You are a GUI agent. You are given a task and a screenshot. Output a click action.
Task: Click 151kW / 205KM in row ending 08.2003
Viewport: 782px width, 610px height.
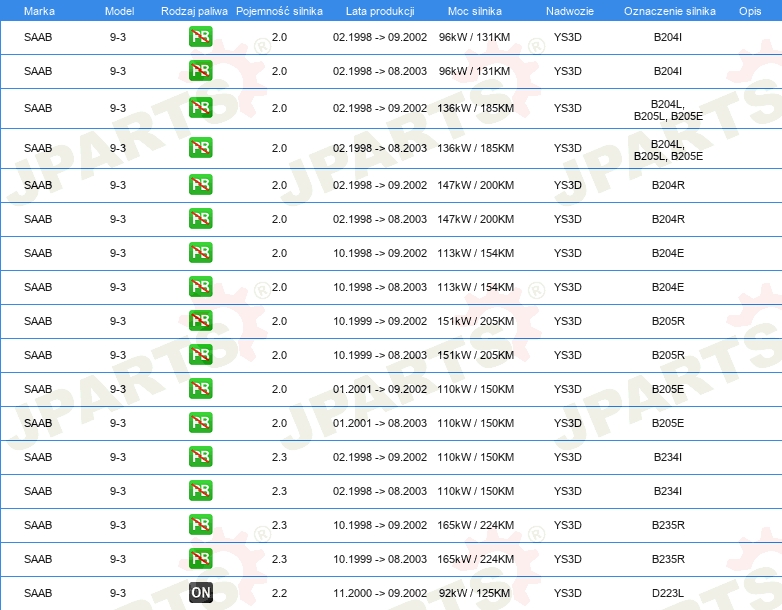click(476, 355)
